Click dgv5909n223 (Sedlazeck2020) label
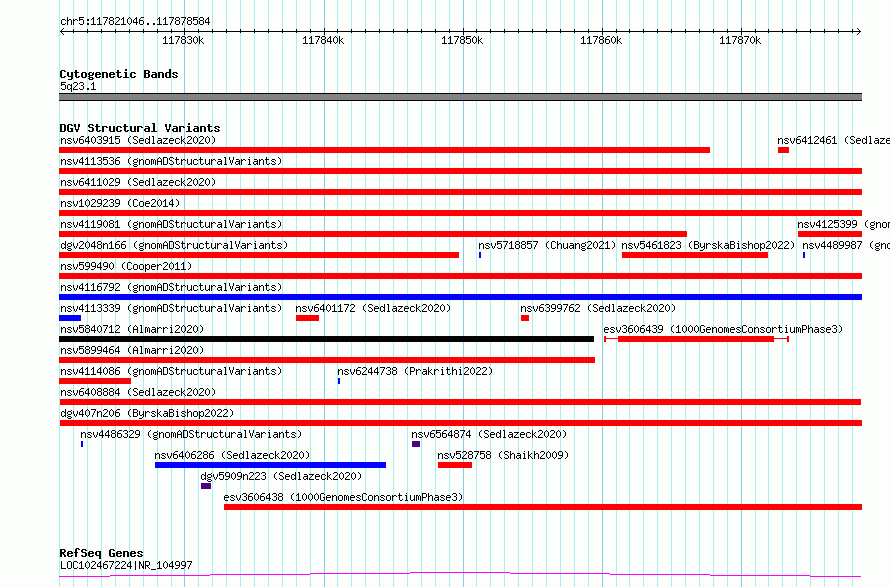Screen dimensions: 890x587 (x=281, y=476)
